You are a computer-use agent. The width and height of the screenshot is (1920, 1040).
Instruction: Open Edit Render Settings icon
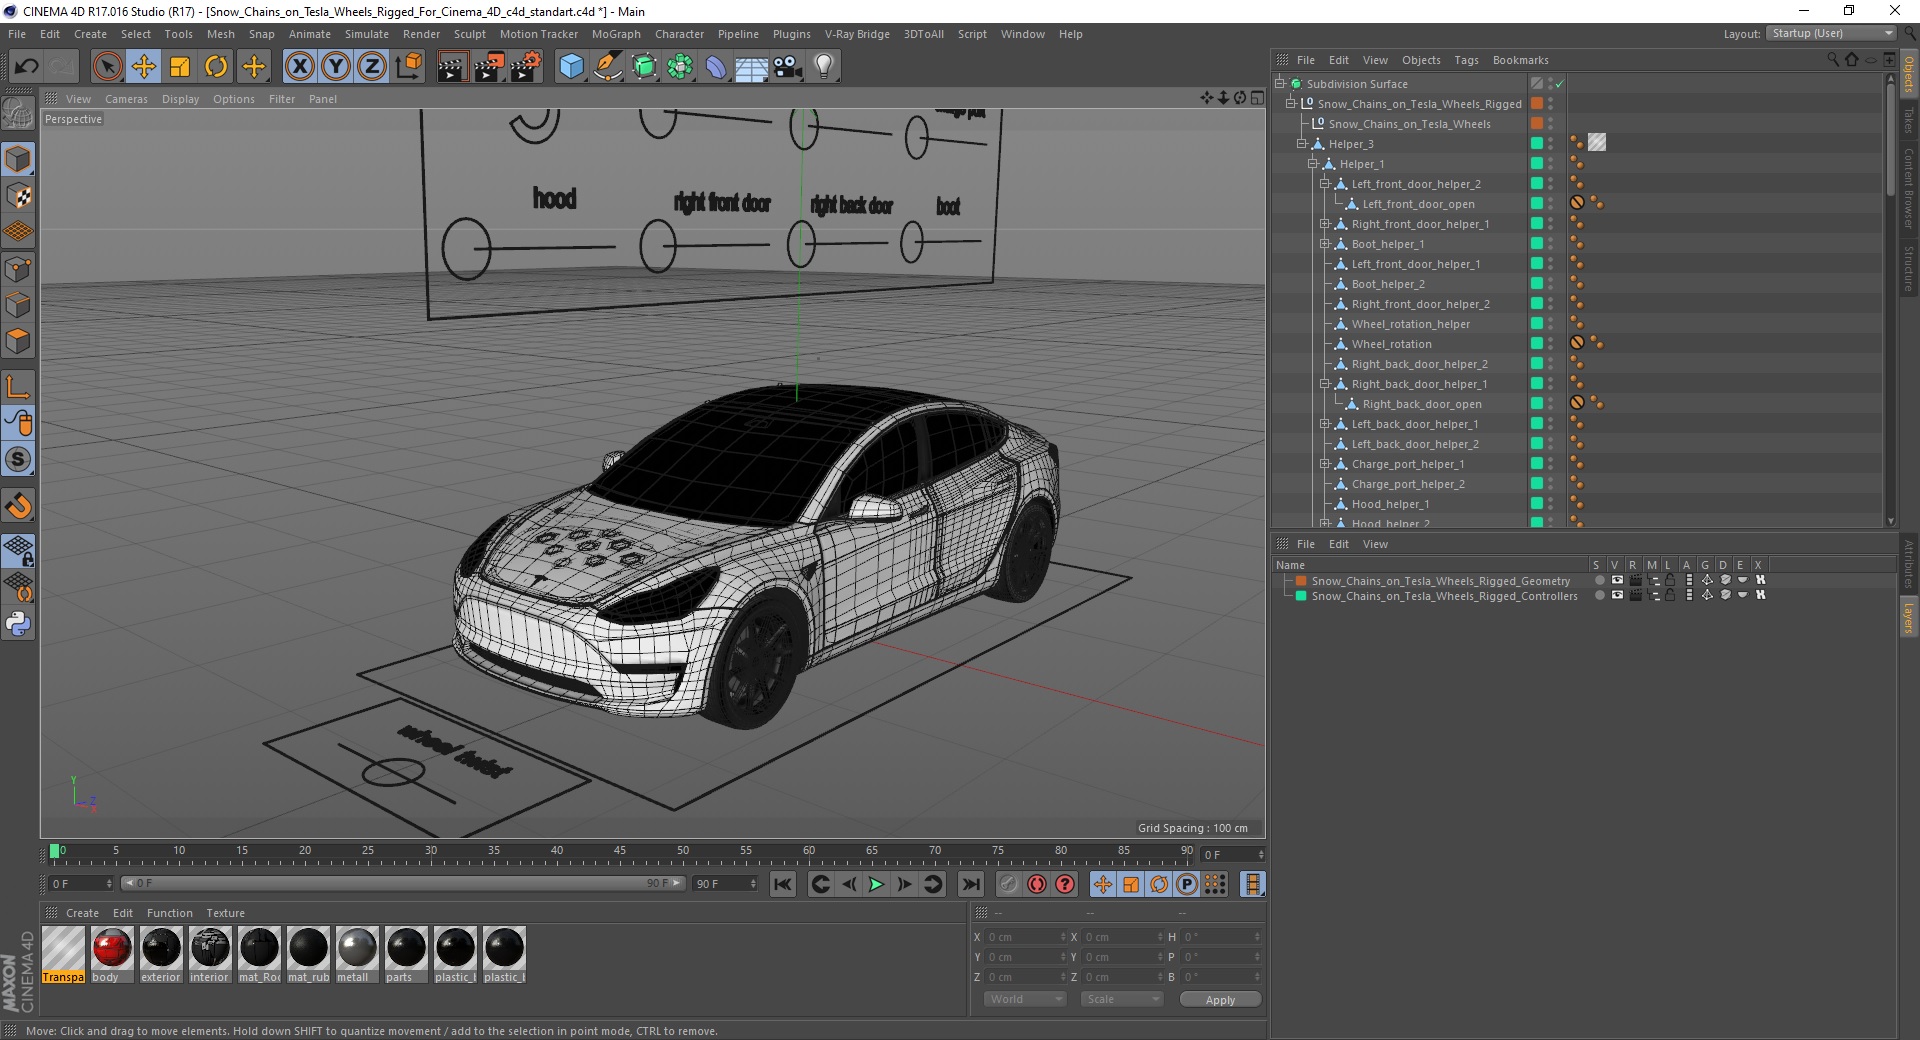[x=526, y=67]
